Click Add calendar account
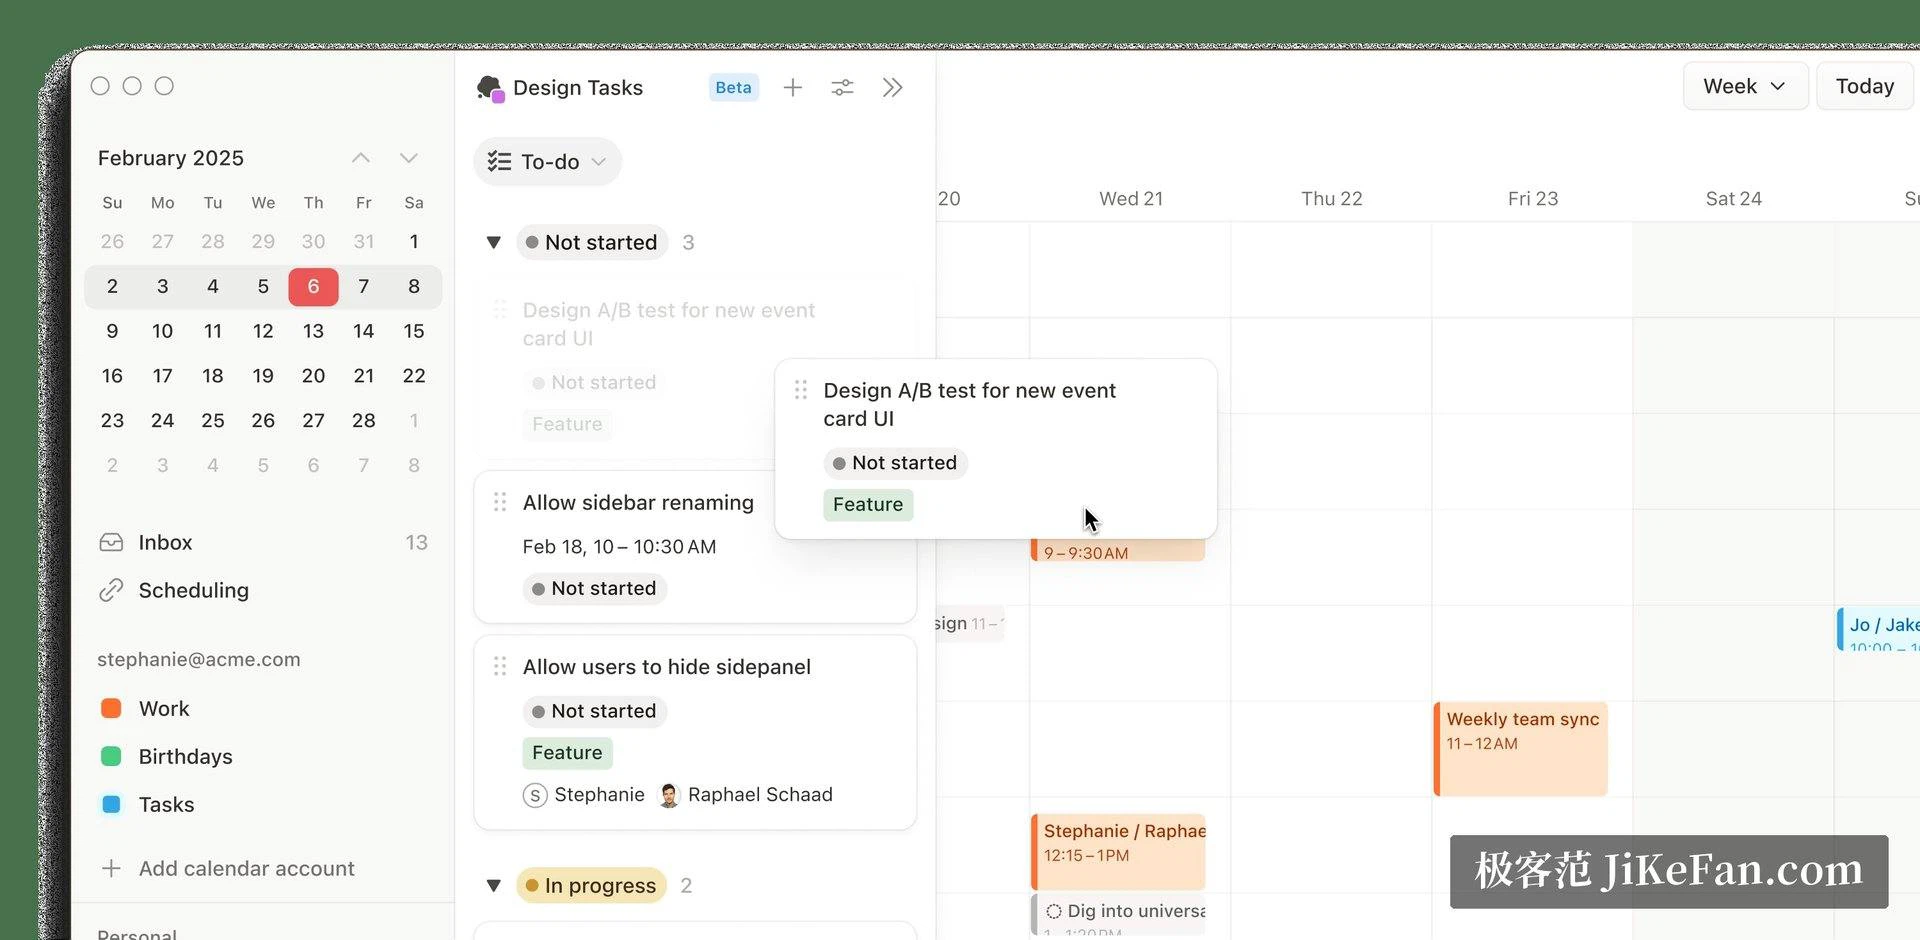This screenshot has width=1920, height=940. (246, 868)
